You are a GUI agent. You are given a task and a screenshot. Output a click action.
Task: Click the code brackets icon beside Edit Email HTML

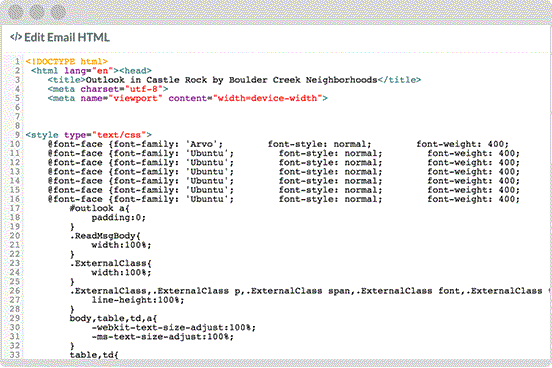click(x=16, y=37)
